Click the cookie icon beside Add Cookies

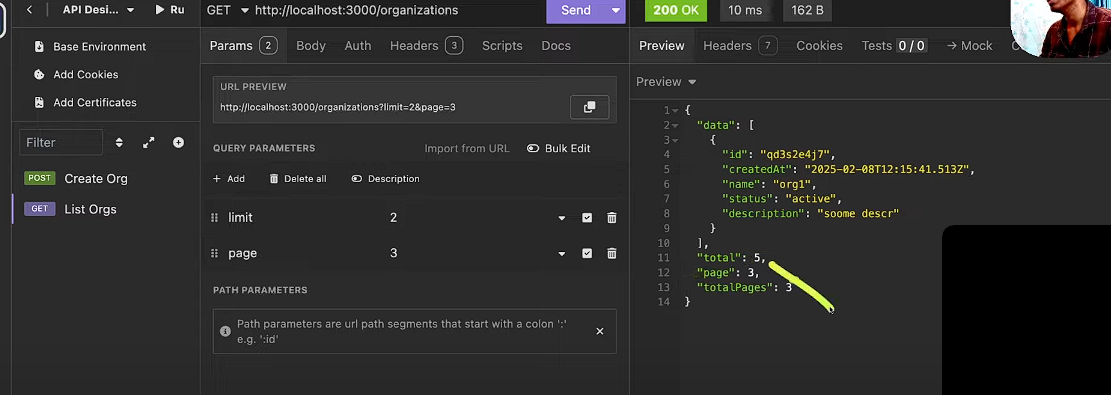coord(39,74)
